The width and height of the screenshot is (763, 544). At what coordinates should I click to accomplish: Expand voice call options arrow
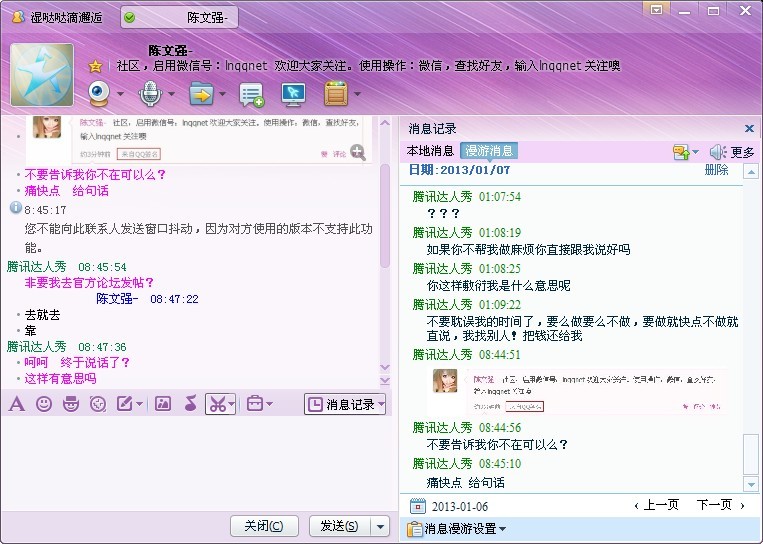coord(171,94)
